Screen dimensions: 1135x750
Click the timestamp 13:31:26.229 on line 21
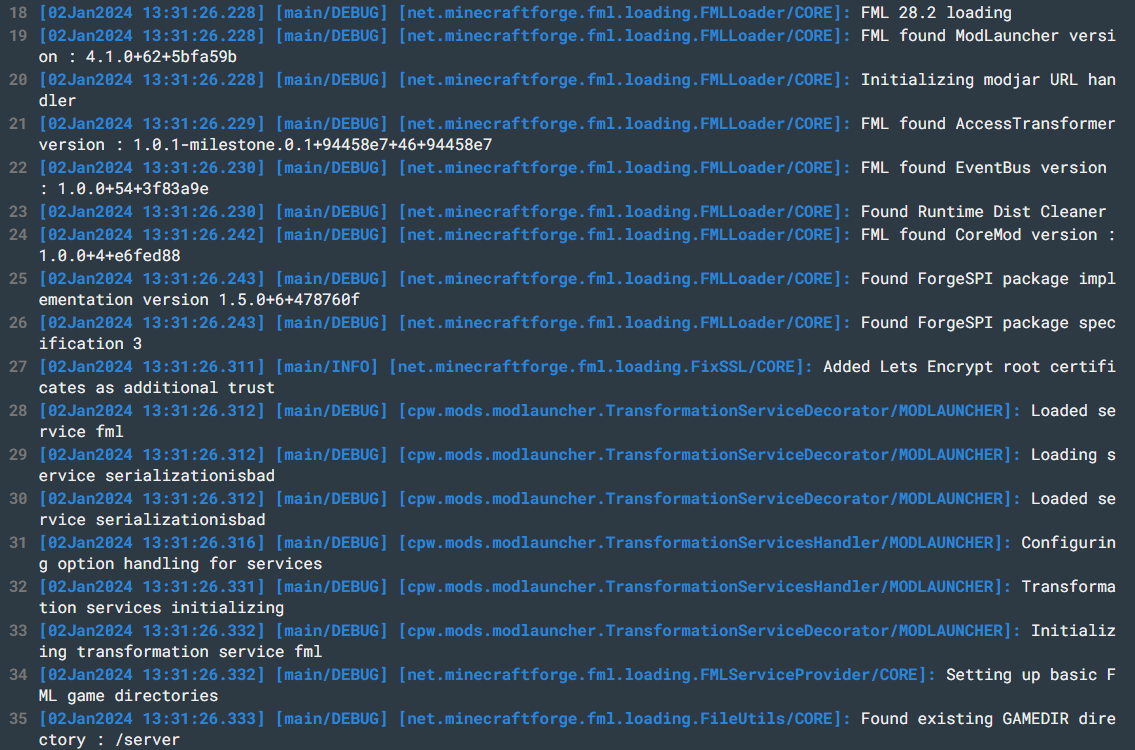199,124
